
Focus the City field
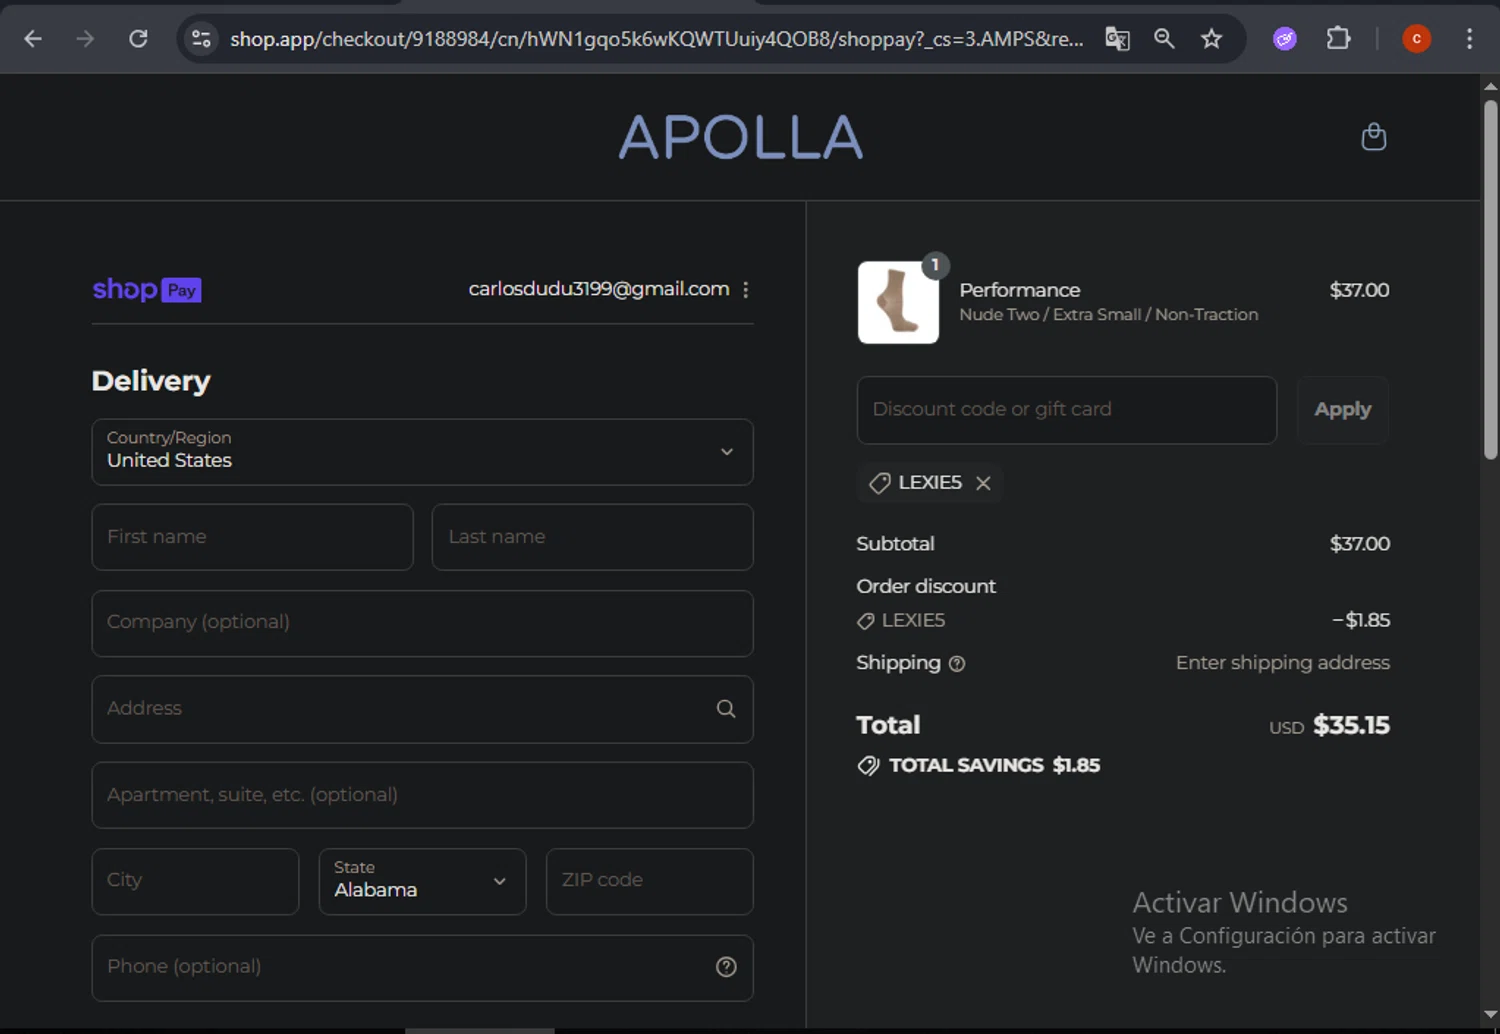coord(195,881)
